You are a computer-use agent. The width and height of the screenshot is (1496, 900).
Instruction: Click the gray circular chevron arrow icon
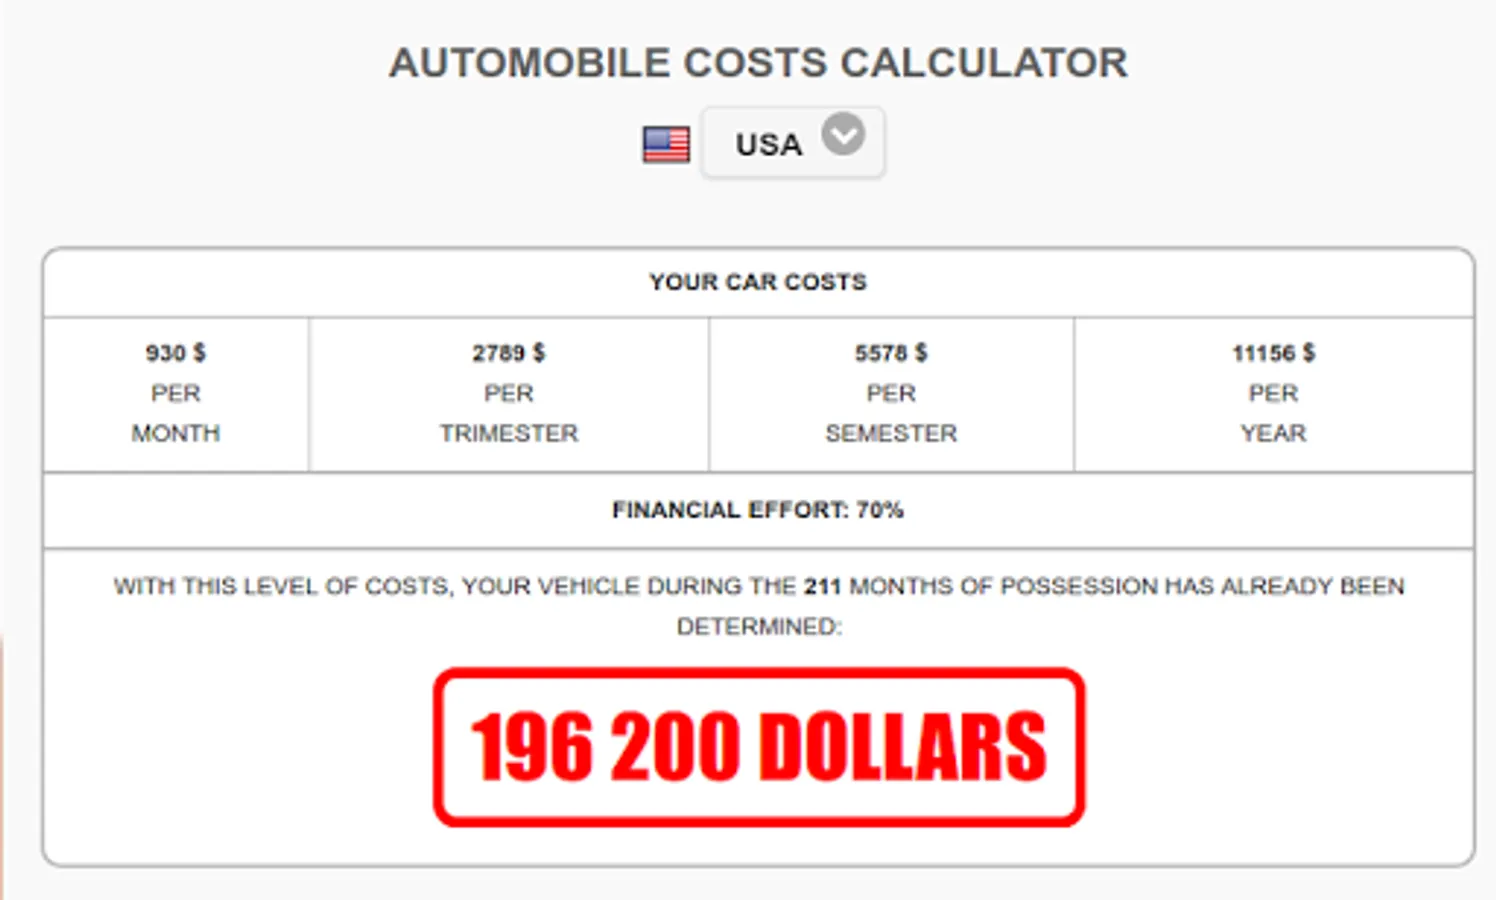[843, 134]
